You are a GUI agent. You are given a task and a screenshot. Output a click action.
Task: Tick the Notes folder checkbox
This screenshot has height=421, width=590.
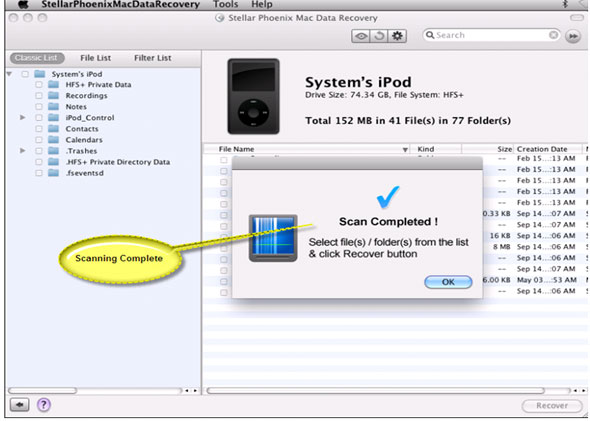[39, 106]
